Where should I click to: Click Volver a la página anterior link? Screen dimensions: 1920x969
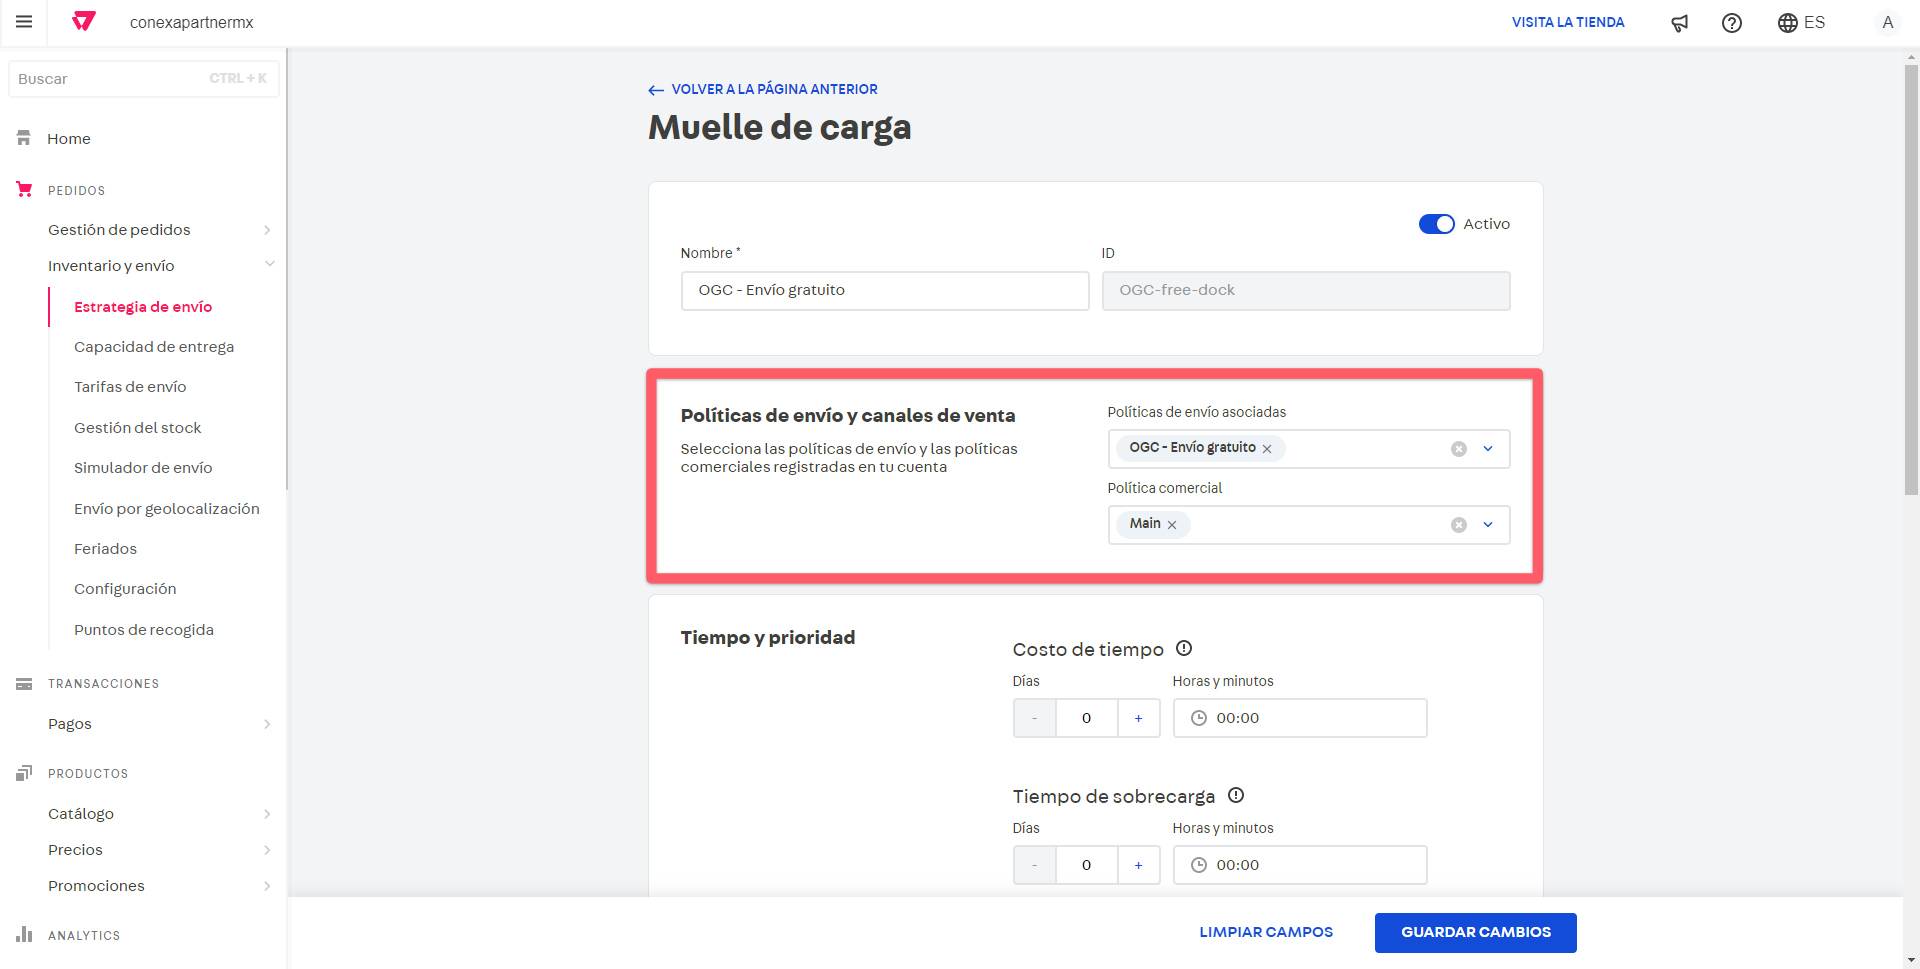click(x=775, y=89)
